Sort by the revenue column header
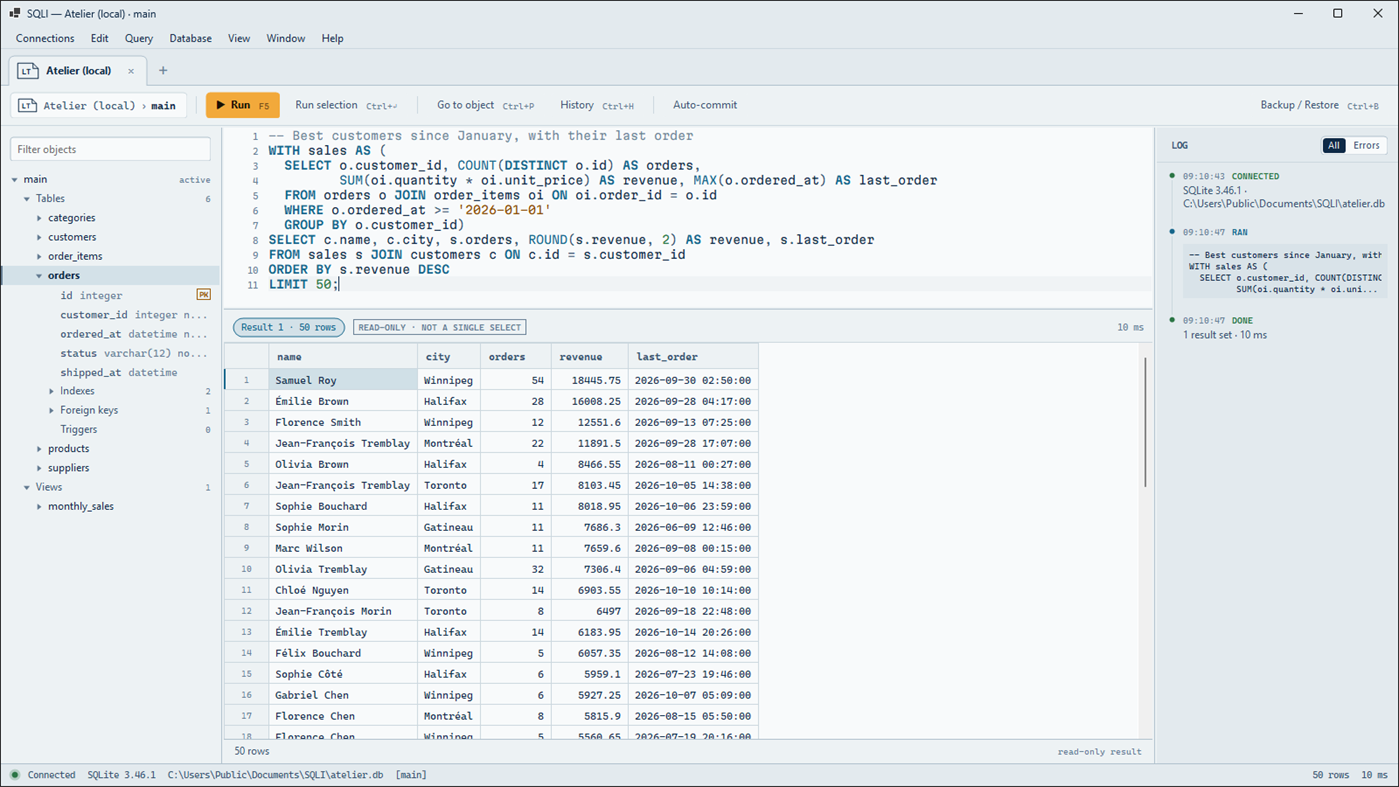The width and height of the screenshot is (1399, 787). tap(590, 357)
